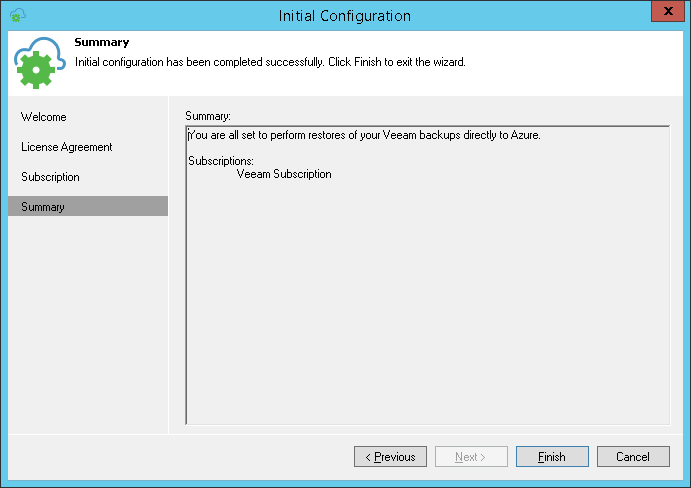This screenshot has height=488, width=691.
Task: Click inside the Summary text box
Action: (x=427, y=300)
